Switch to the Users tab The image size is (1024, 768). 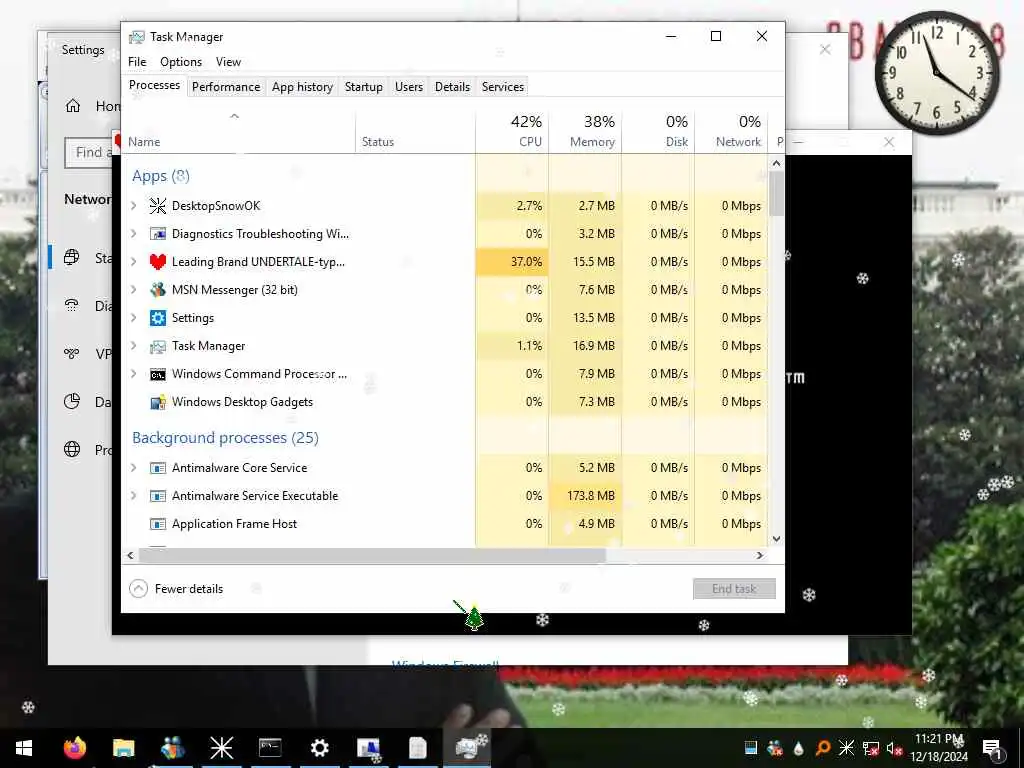409,87
